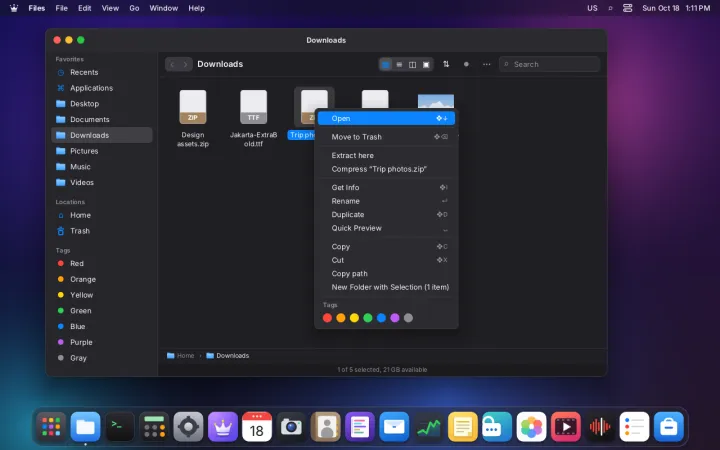Click into the Search field

(549, 64)
